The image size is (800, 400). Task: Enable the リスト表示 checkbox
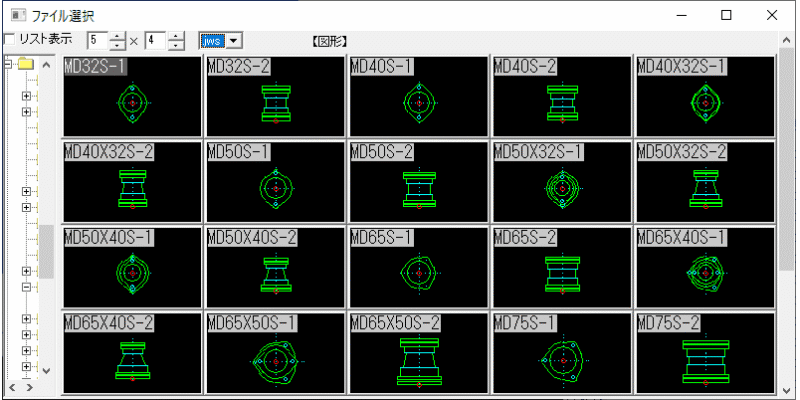[9, 39]
